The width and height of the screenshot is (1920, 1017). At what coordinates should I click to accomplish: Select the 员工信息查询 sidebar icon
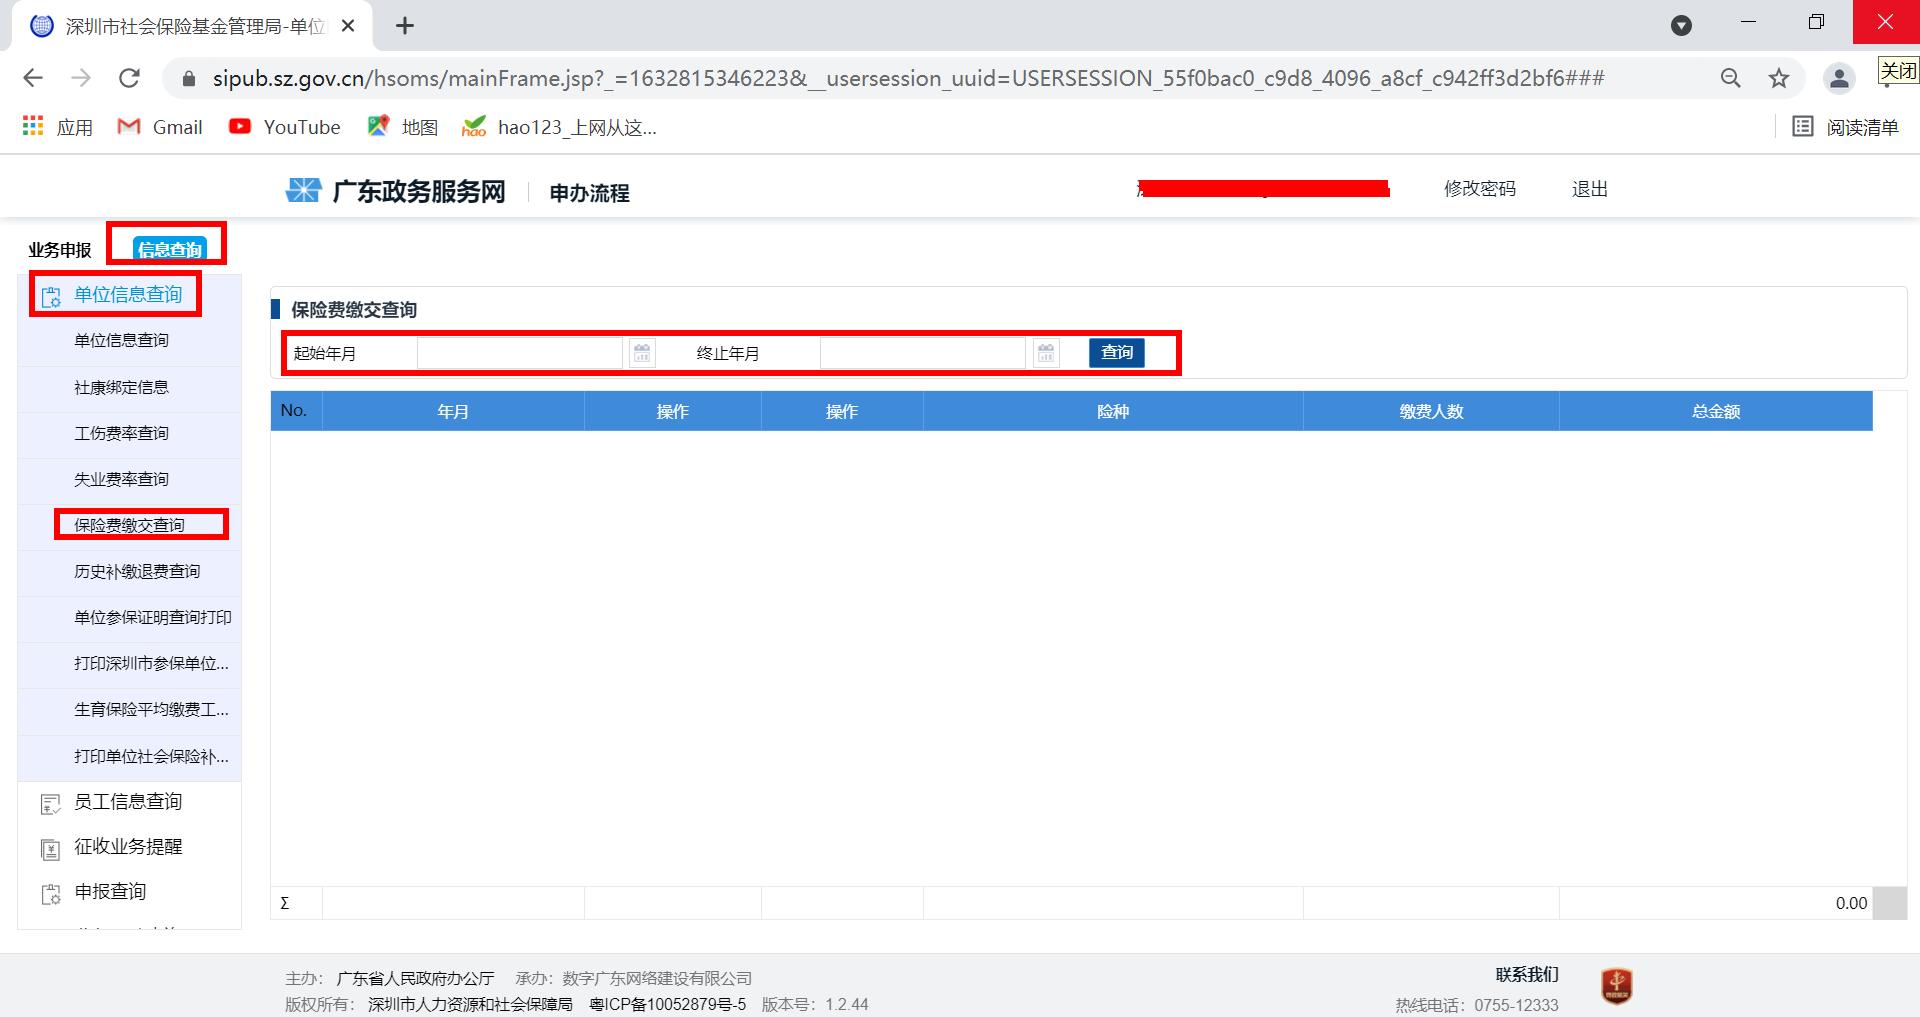click(x=50, y=802)
